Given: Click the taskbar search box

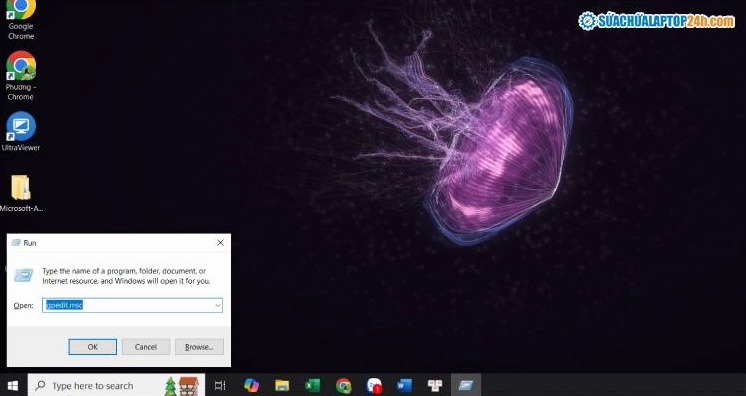Looking at the screenshot, I should (x=116, y=385).
